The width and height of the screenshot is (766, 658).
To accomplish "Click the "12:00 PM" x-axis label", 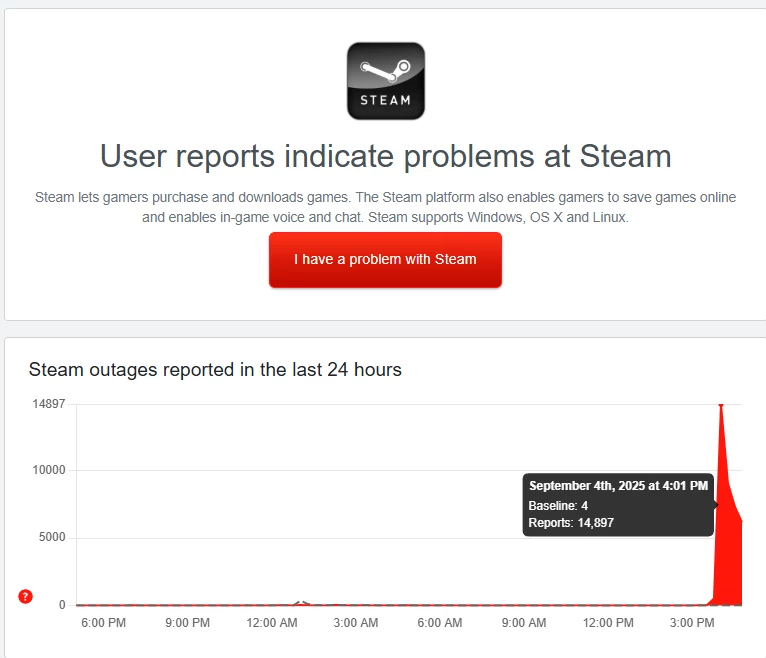I will (608, 623).
